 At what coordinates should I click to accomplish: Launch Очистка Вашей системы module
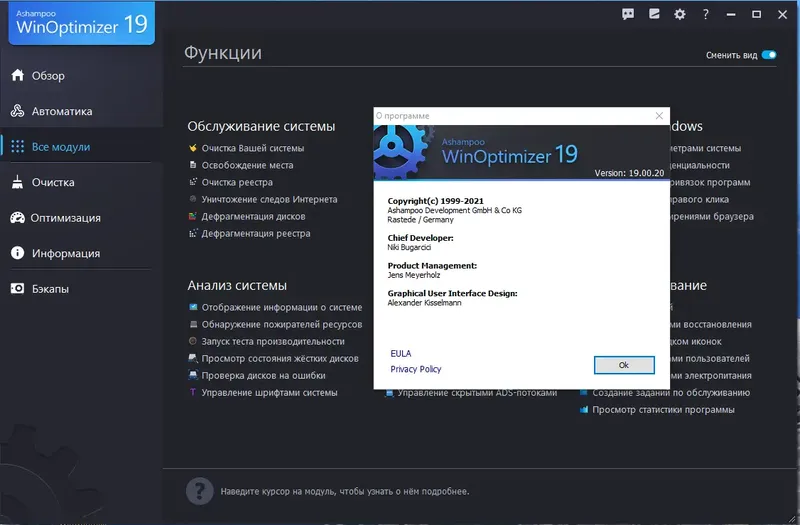click(x=253, y=148)
